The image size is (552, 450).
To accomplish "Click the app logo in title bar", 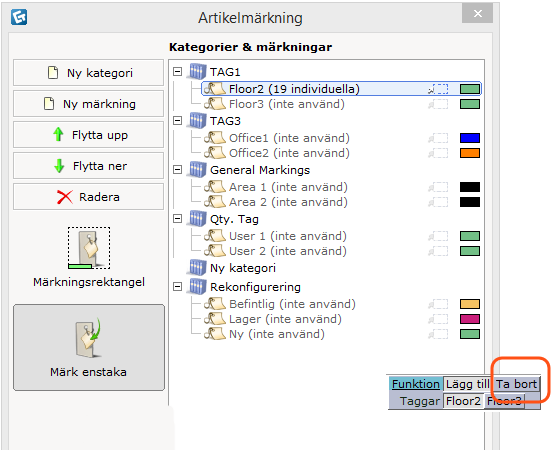I will (19, 17).
